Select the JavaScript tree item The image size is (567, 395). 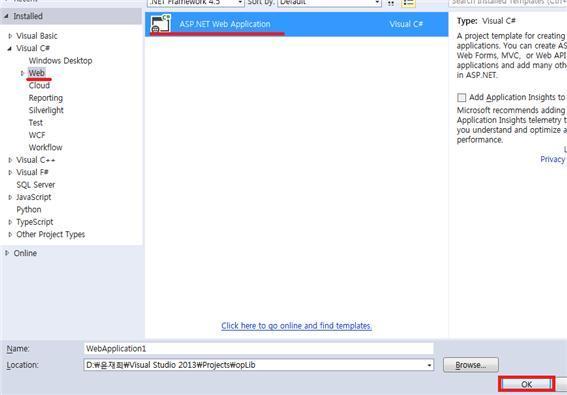(34, 197)
